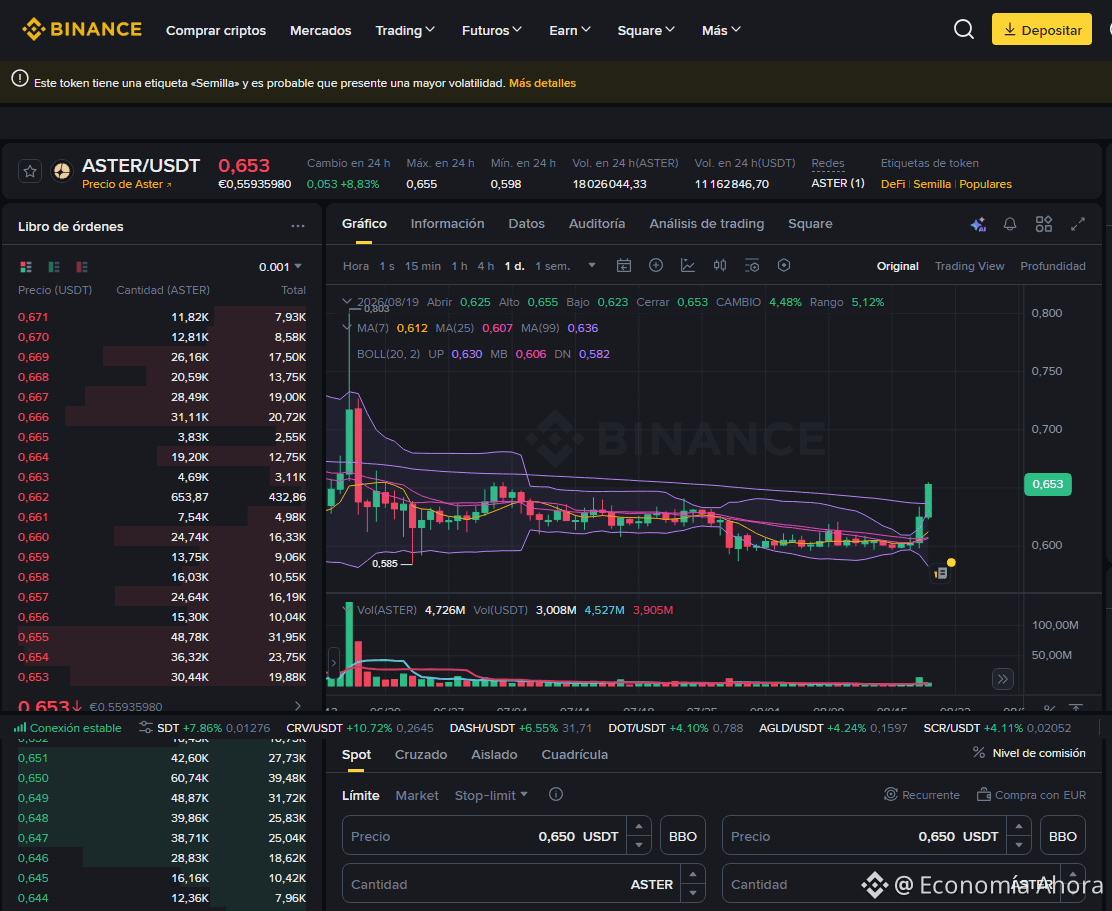Click the Binance logo

tap(82, 30)
